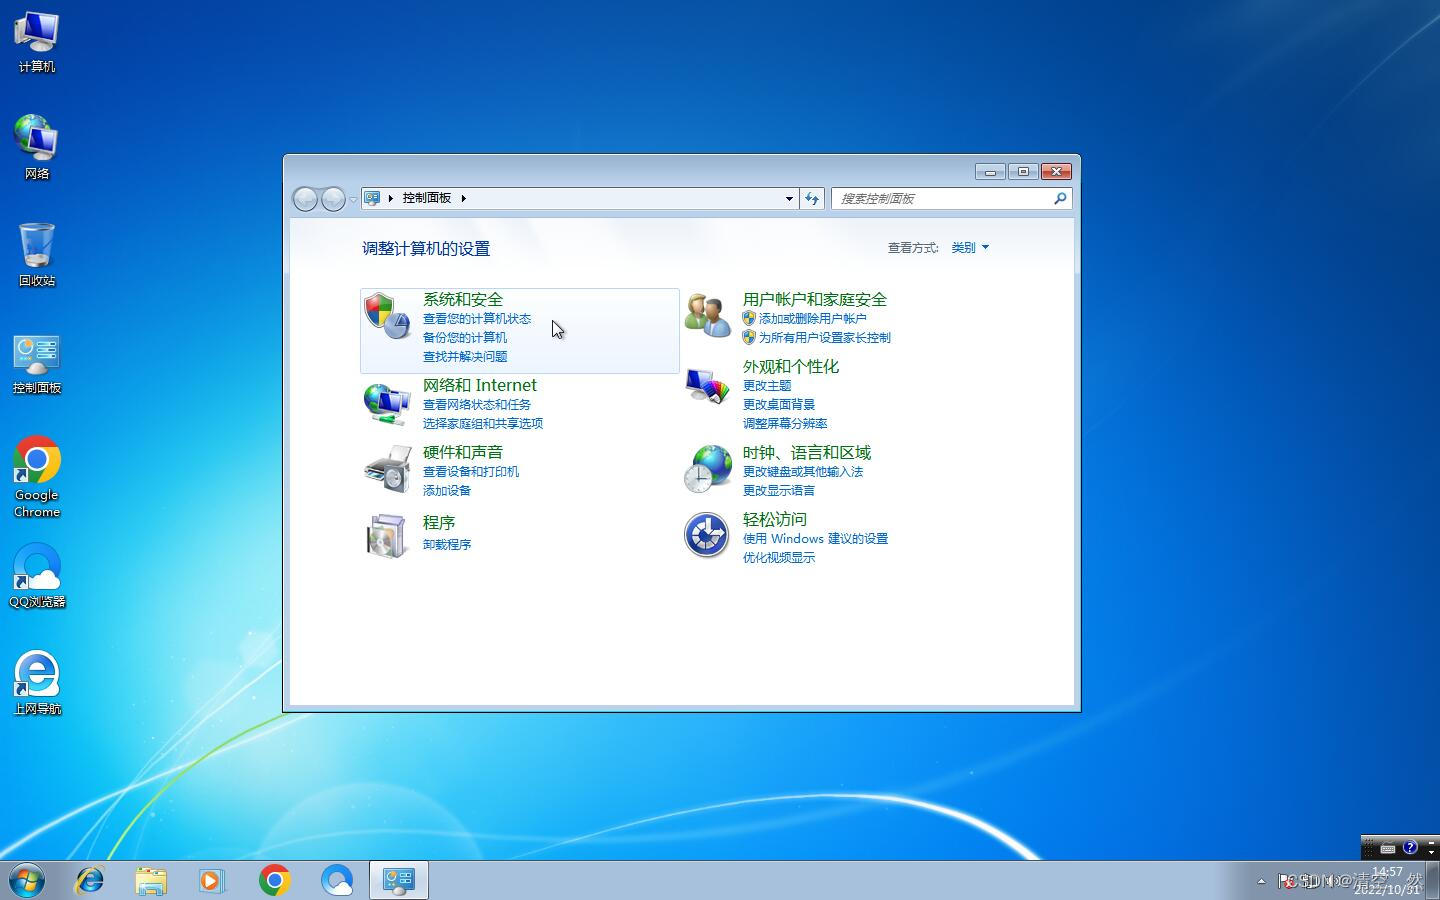Open the 网络和 Internet globe icon
Viewport: 1440px width, 900px height.
coord(387,402)
